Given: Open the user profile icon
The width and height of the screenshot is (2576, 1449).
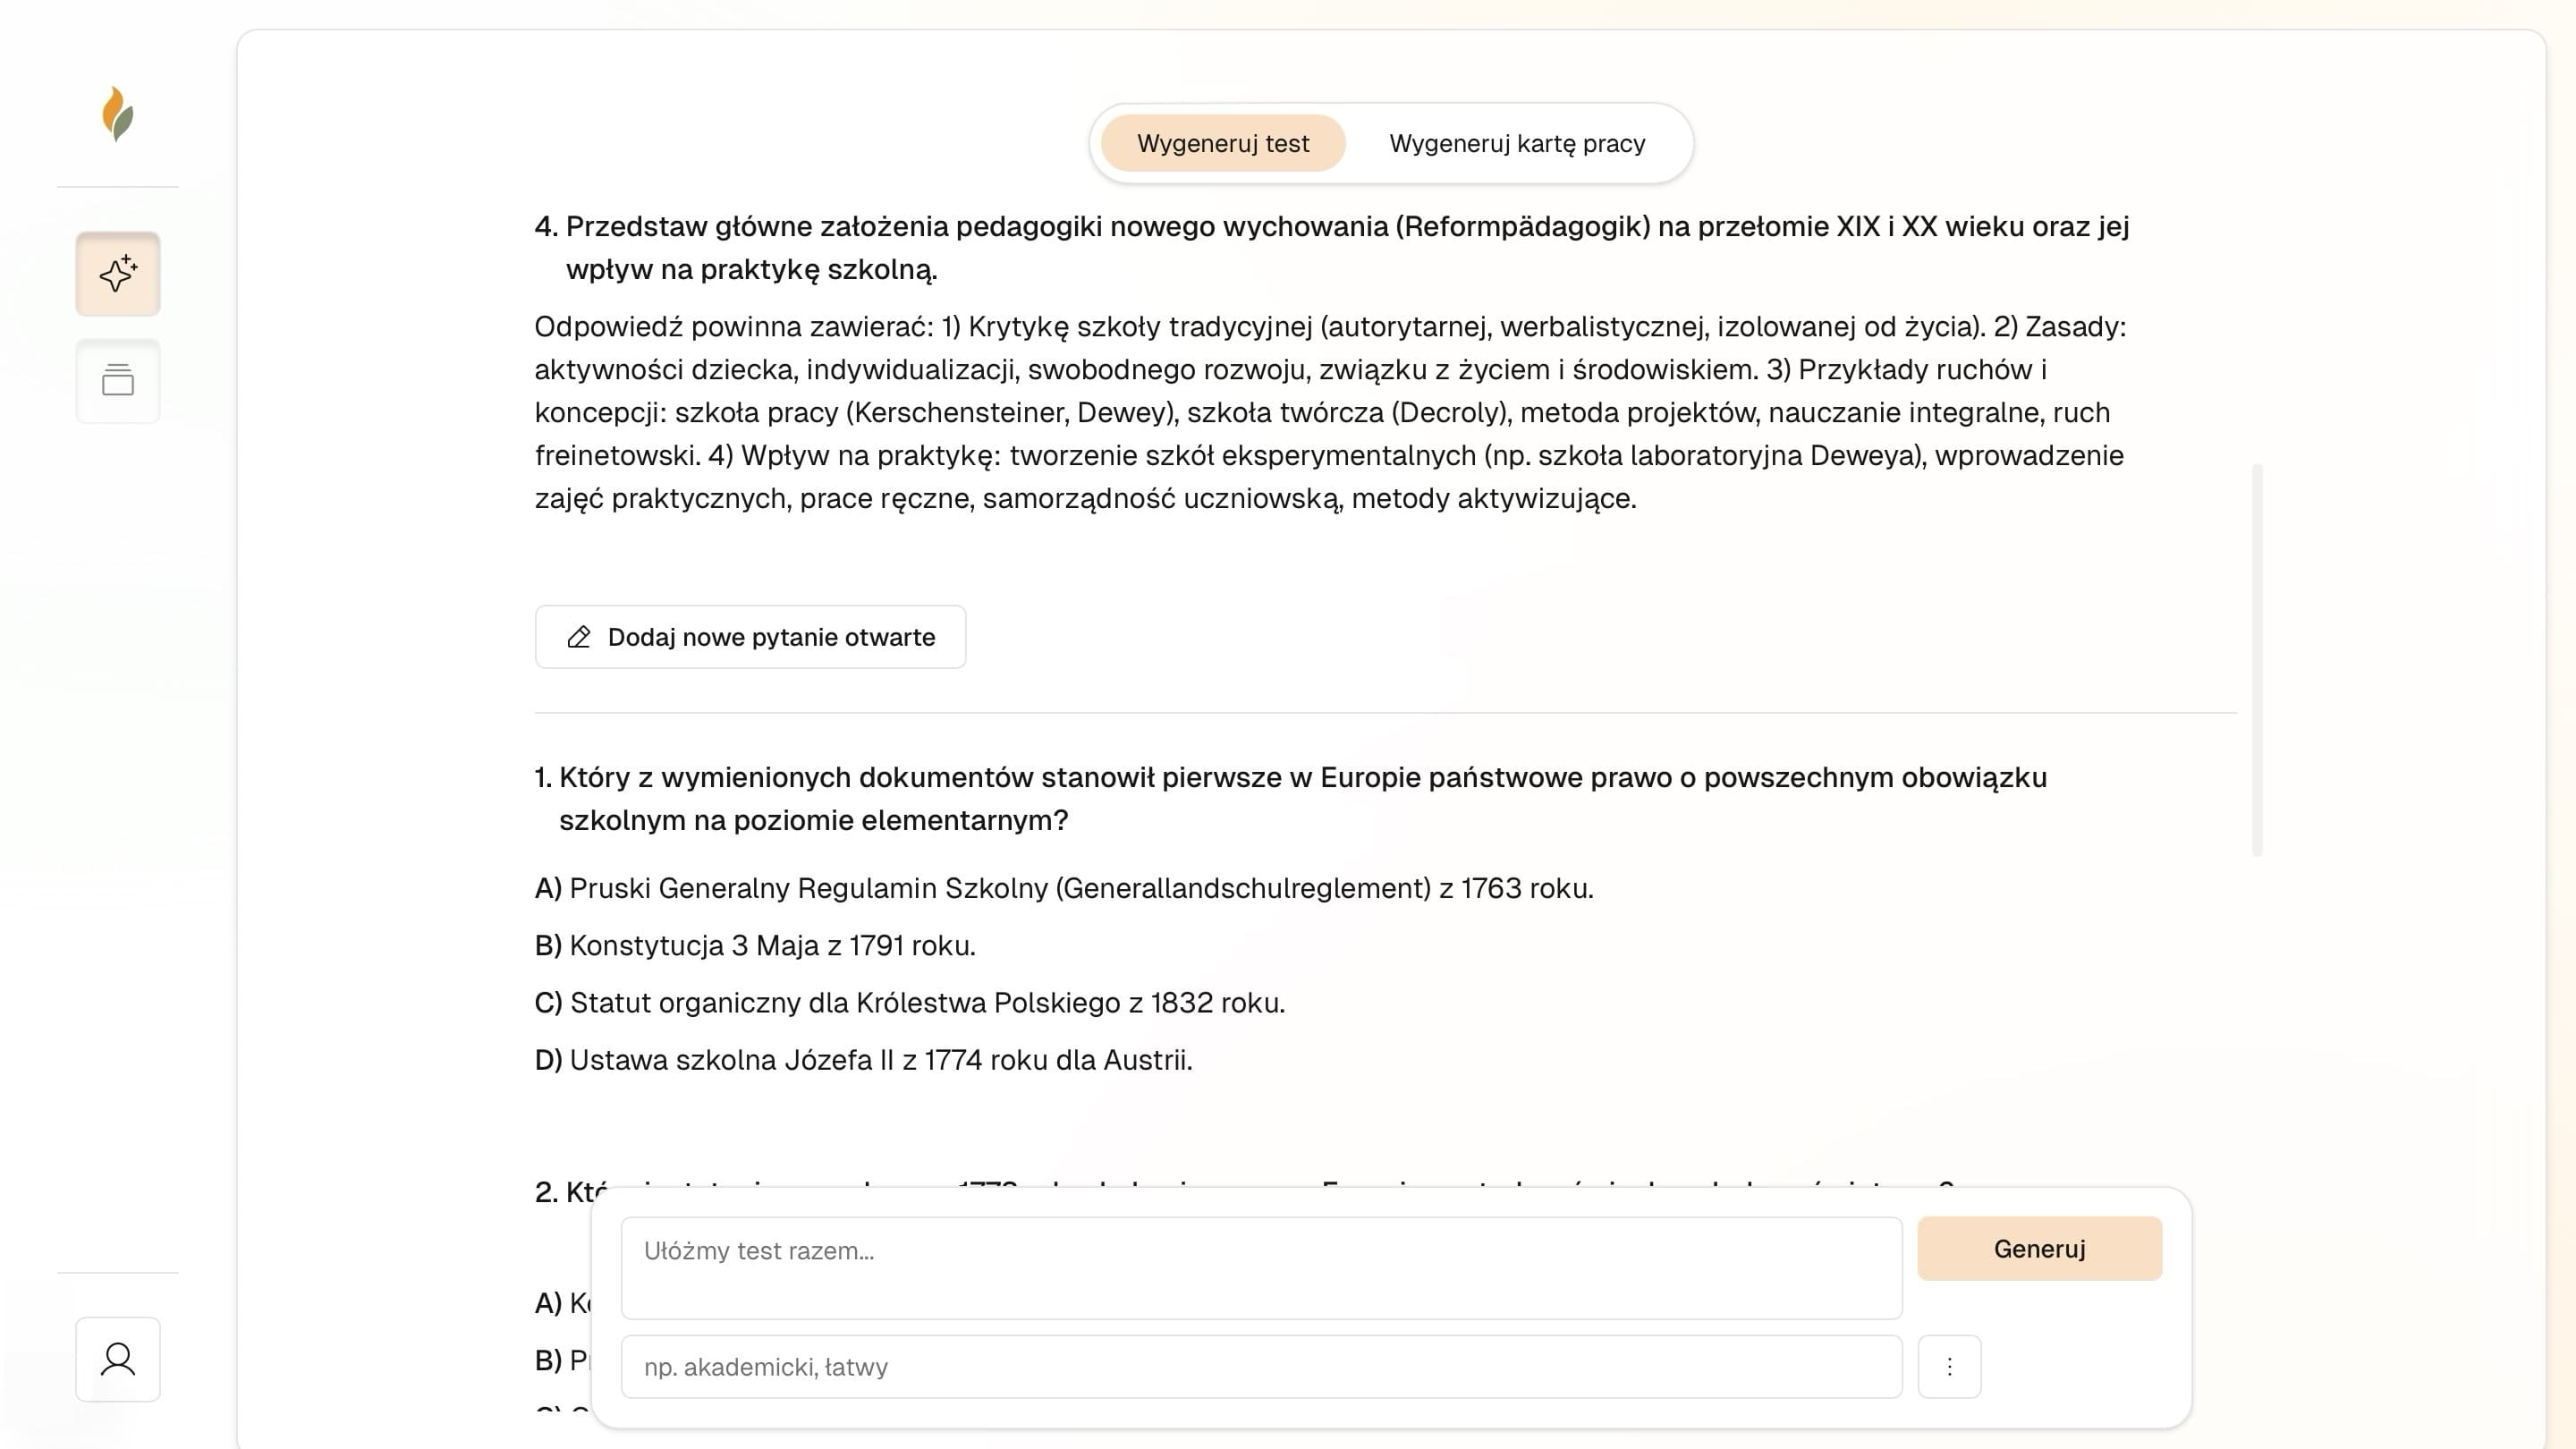Looking at the screenshot, I should pyautogui.click(x=118, y=1359).
